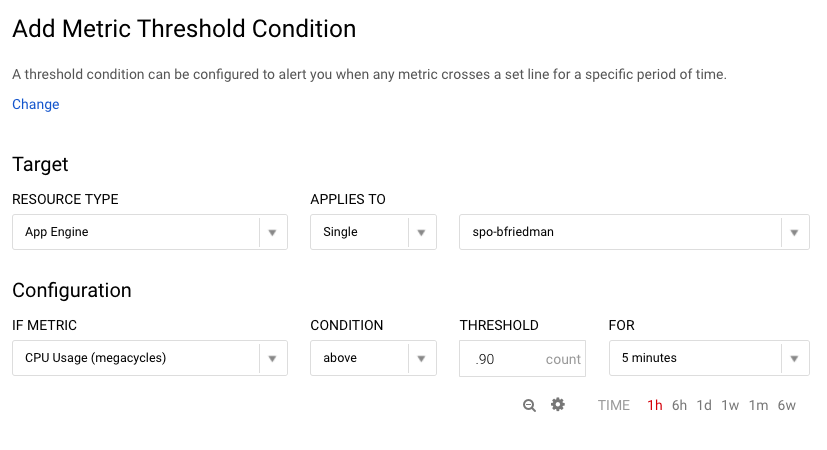The image size is (827, 450).
Task: Click the 5 minutes duration field
Action: (x=692, y=358)
